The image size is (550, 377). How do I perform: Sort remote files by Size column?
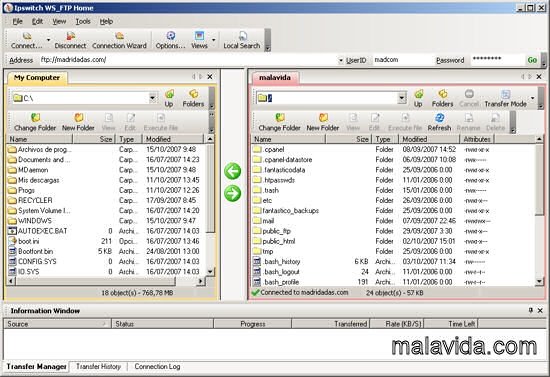point(348,139)
